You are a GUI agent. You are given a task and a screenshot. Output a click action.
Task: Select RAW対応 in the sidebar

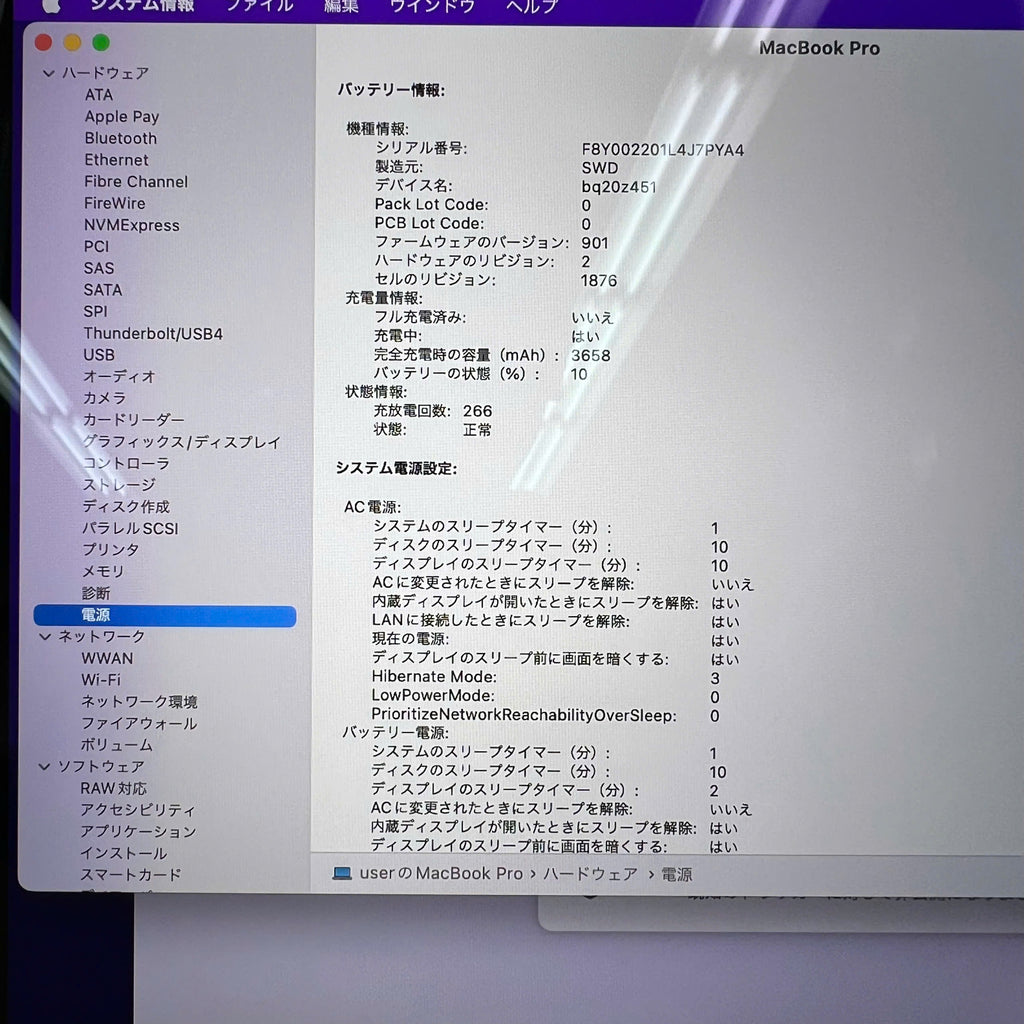pos(113,788)
